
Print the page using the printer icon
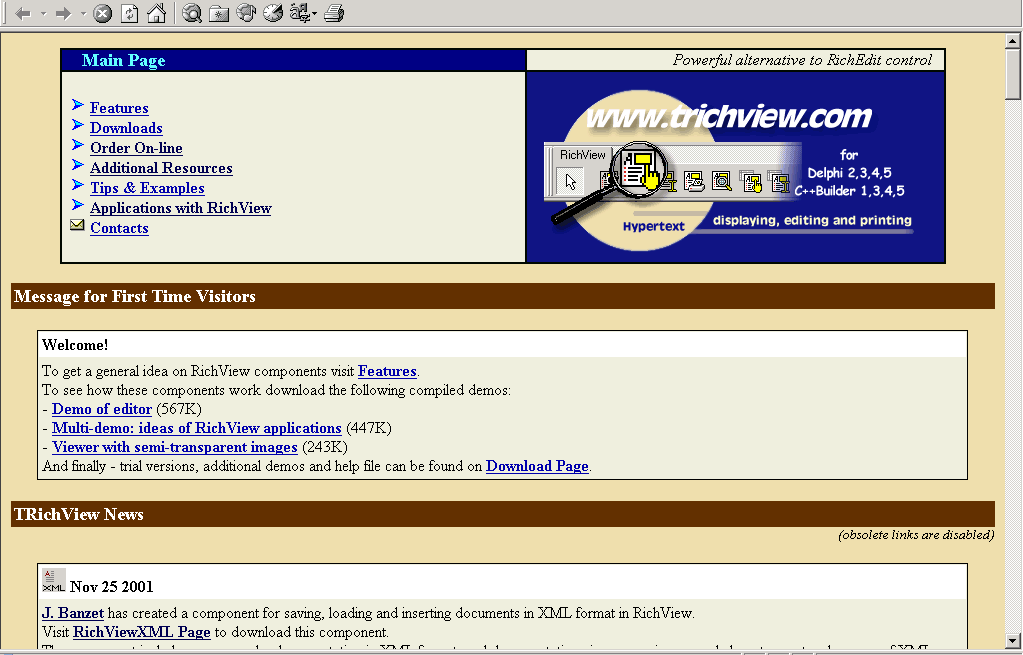(335, 14)
